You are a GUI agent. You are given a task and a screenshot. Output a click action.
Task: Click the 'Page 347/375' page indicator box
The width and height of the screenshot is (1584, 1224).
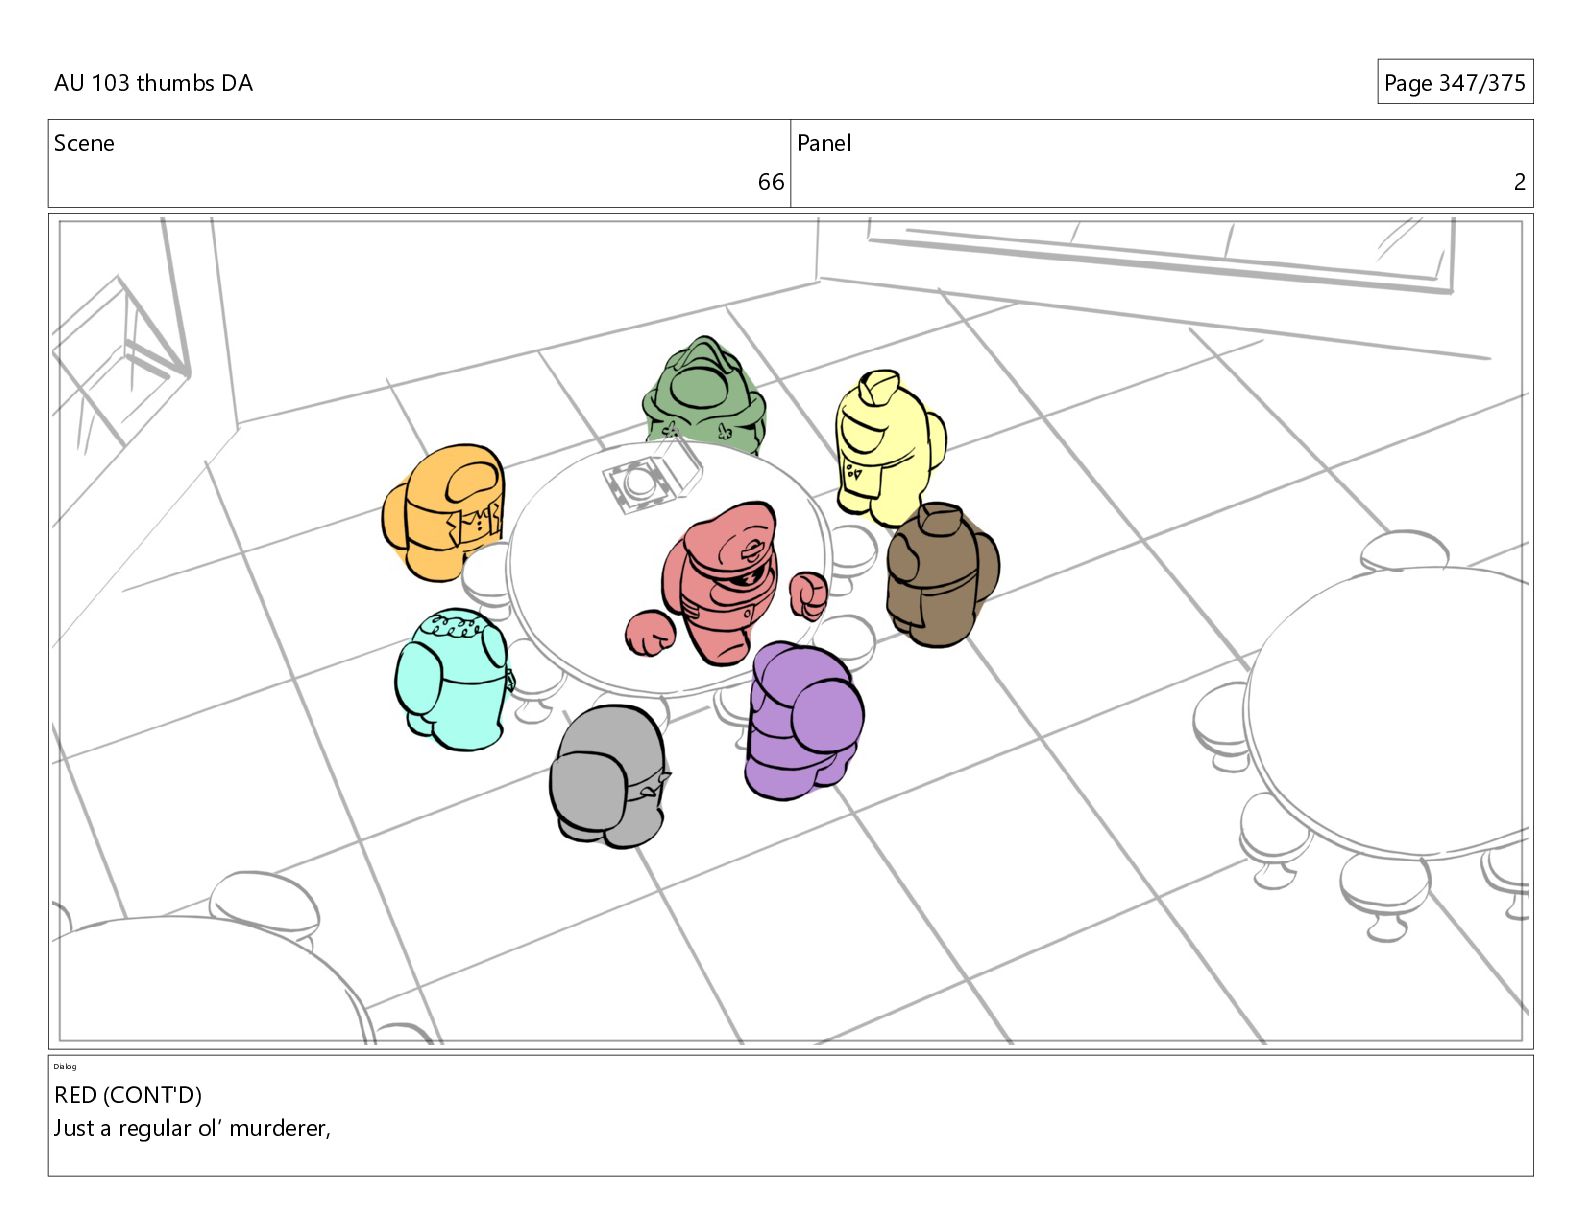point(1454,82)
